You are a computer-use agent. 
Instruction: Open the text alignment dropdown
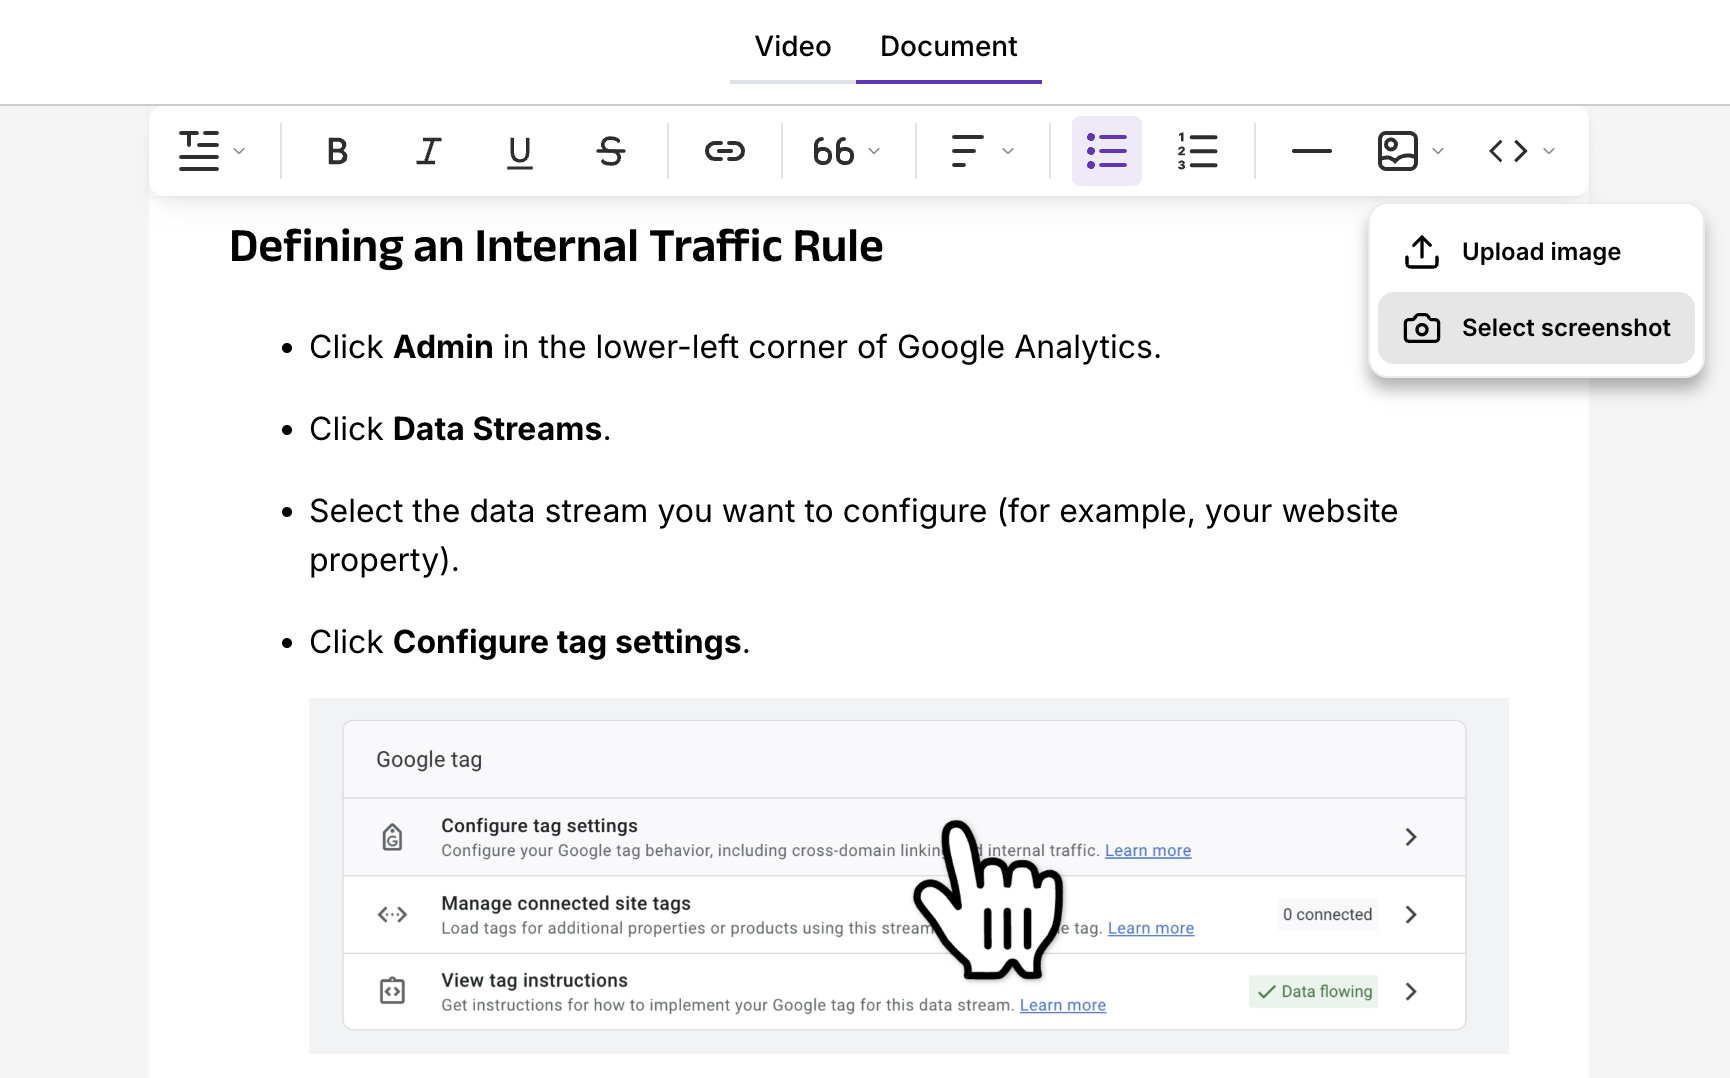pos(1007,151)
